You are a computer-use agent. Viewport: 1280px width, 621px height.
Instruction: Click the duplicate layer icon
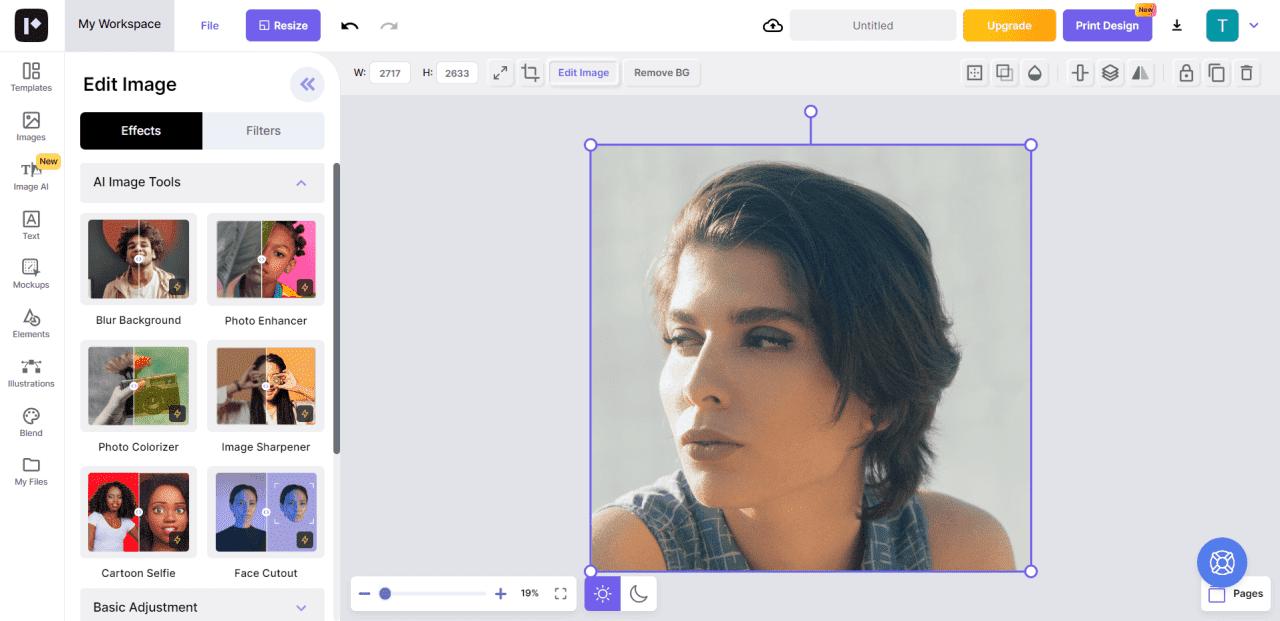click(1216, 73)
